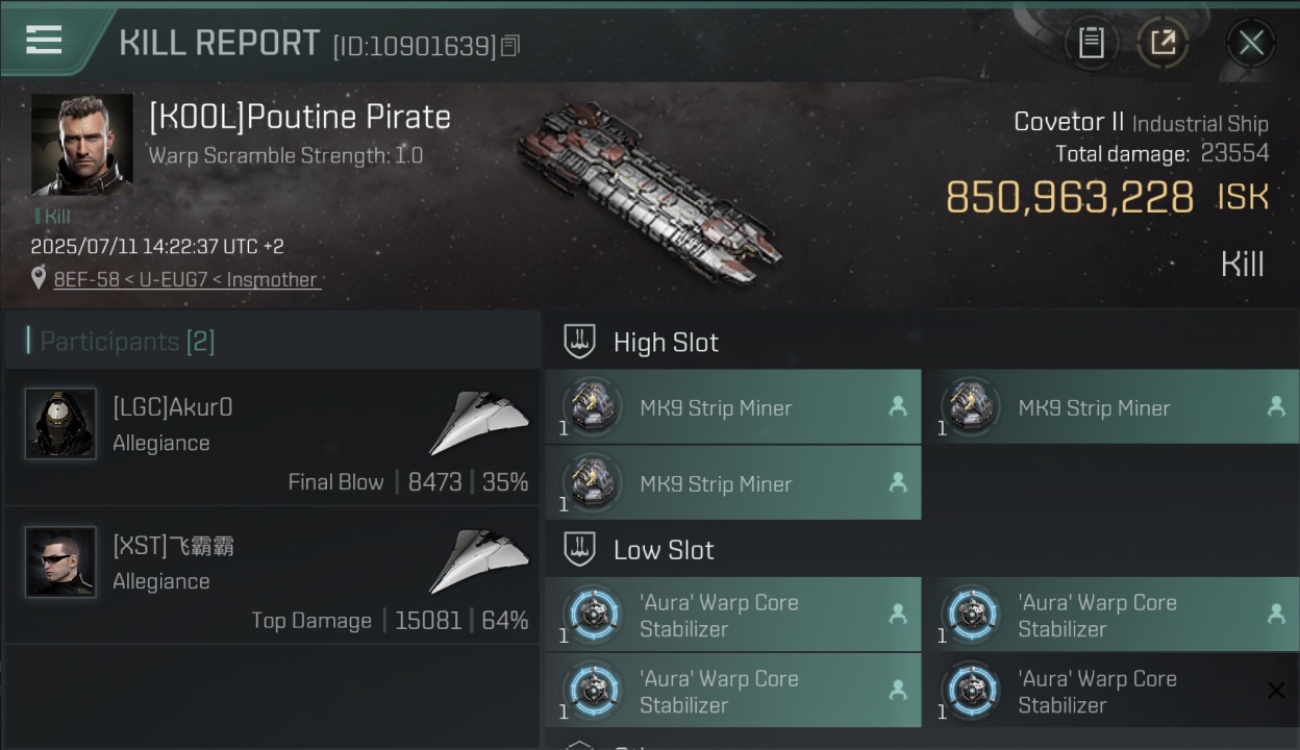Click the clipboard report icon
The image size is (1300, 750).
pyautogui.click(x=1091, y=43)
